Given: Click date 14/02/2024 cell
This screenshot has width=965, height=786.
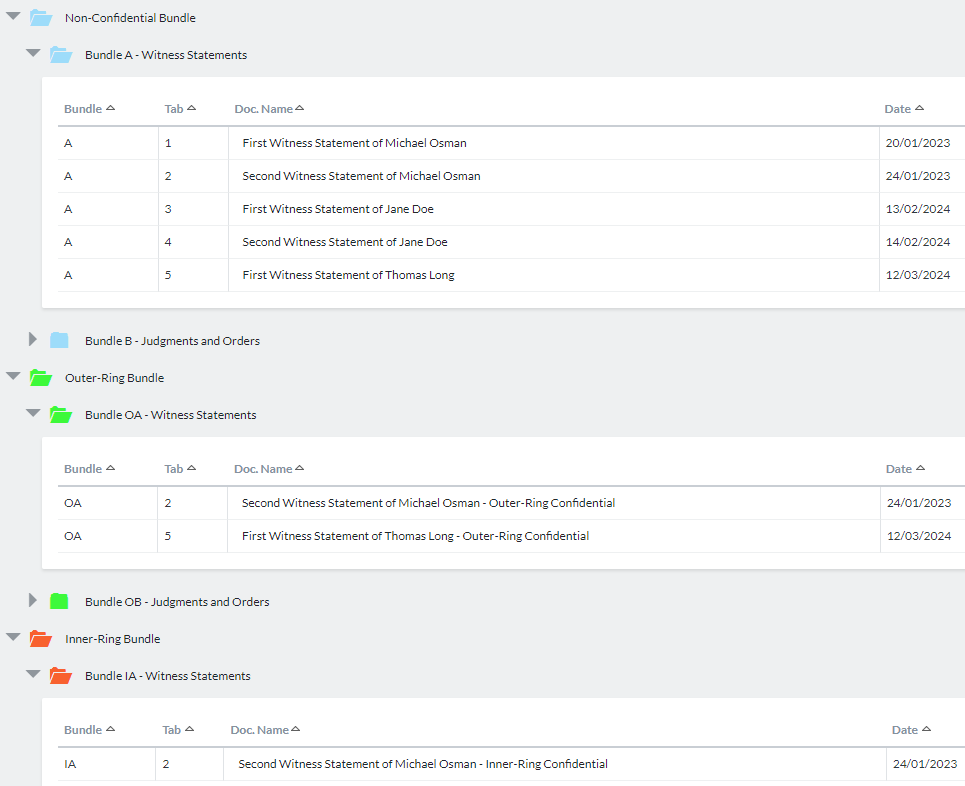Looking at the screenshot, I should 918,242.
